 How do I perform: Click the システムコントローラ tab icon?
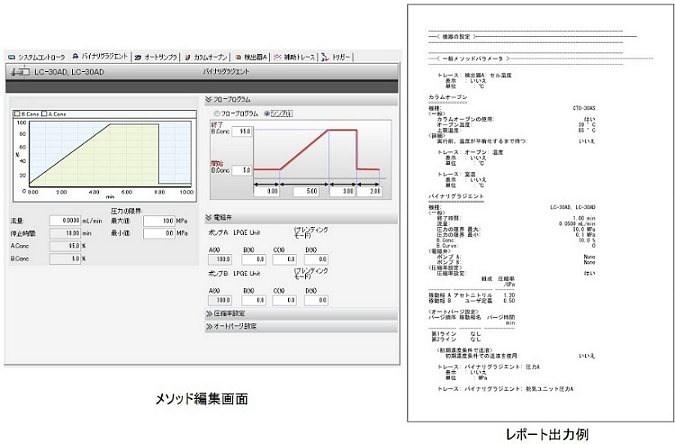[x=12, y=57]
